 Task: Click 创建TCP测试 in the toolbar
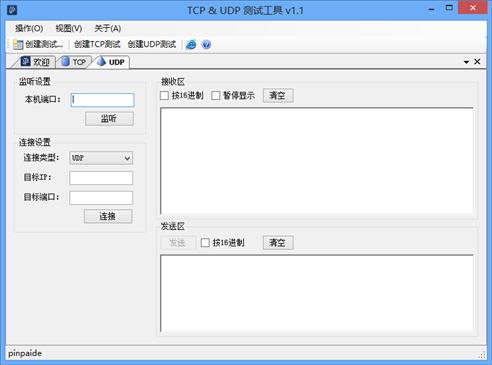click(x=97, y=44)
